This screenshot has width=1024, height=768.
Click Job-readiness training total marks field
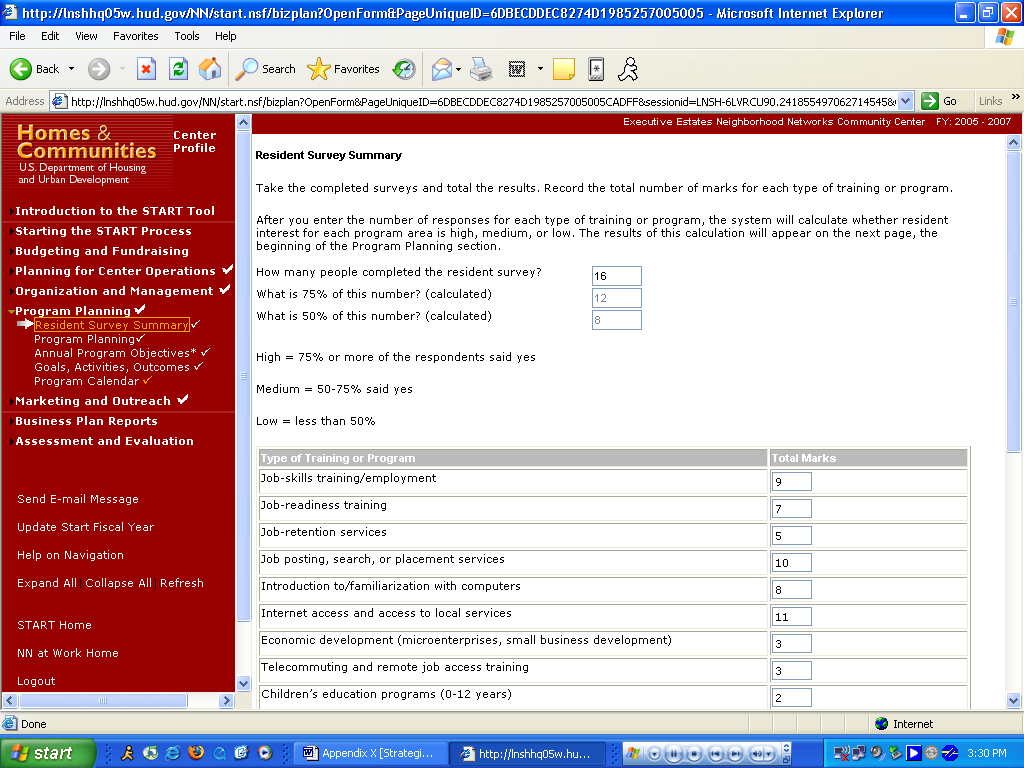tap(792, 509)
